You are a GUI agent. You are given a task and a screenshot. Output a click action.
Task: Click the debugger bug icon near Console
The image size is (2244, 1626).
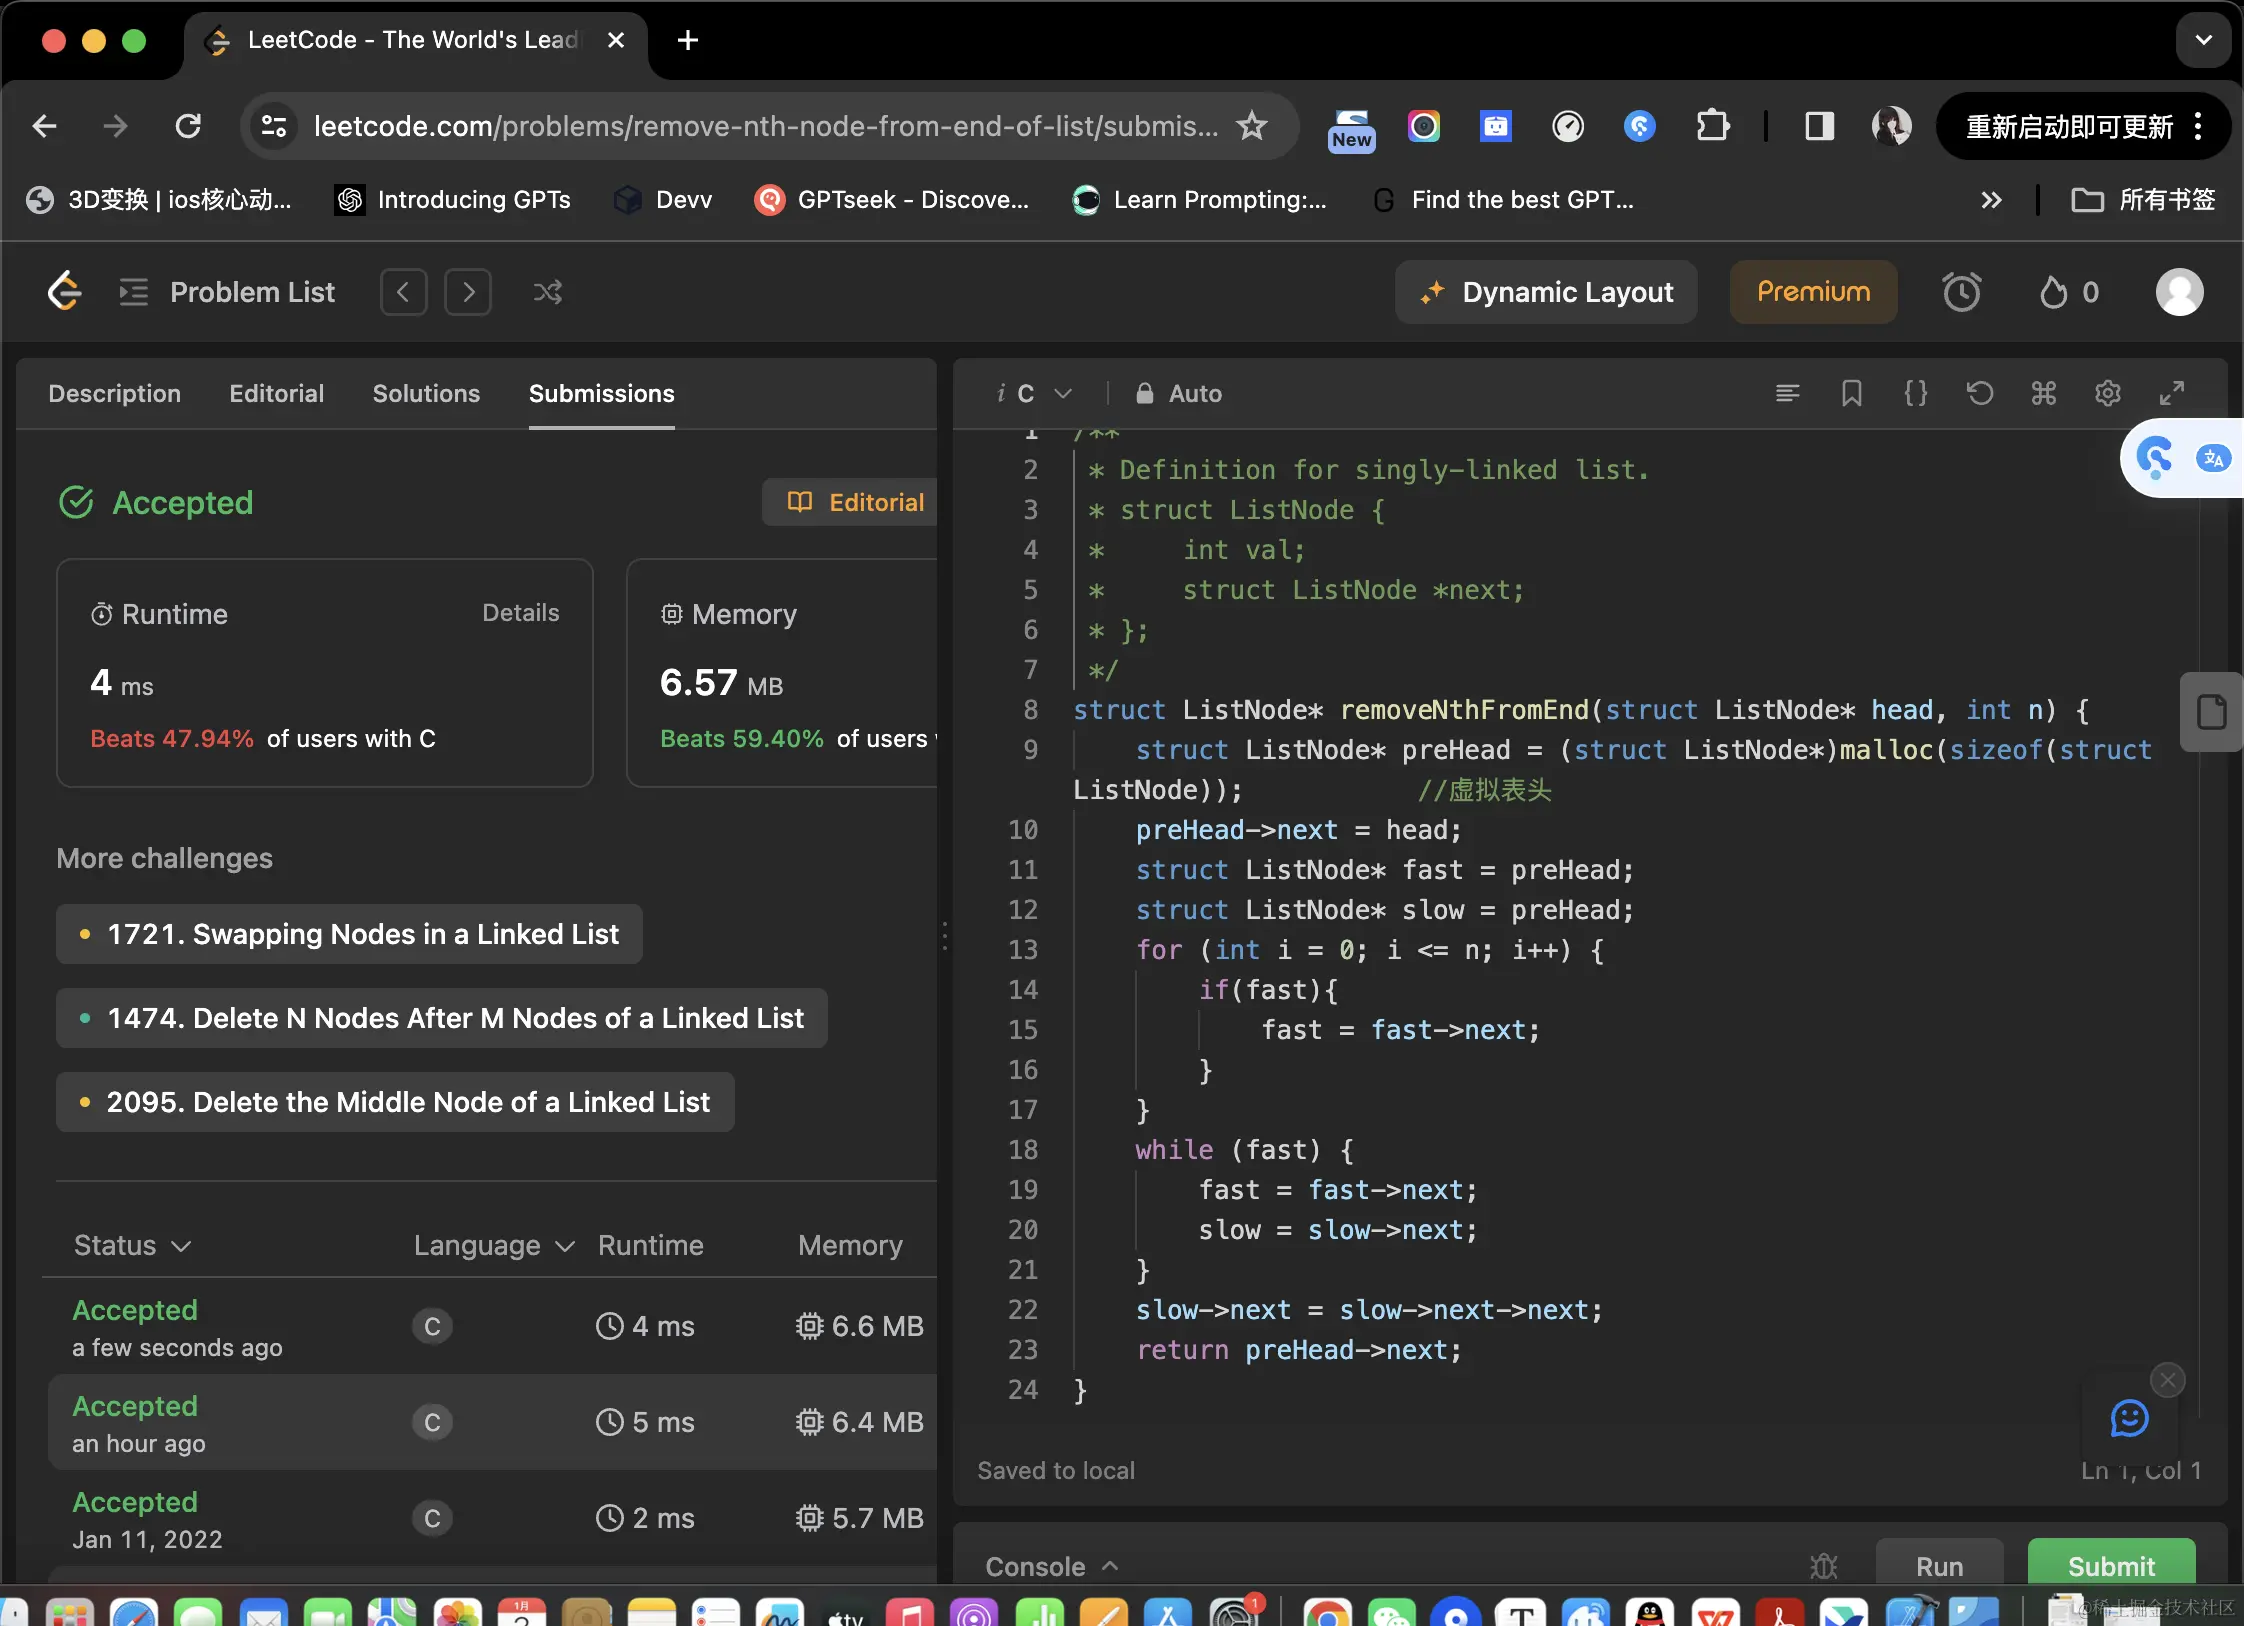coord(1823,1565)
